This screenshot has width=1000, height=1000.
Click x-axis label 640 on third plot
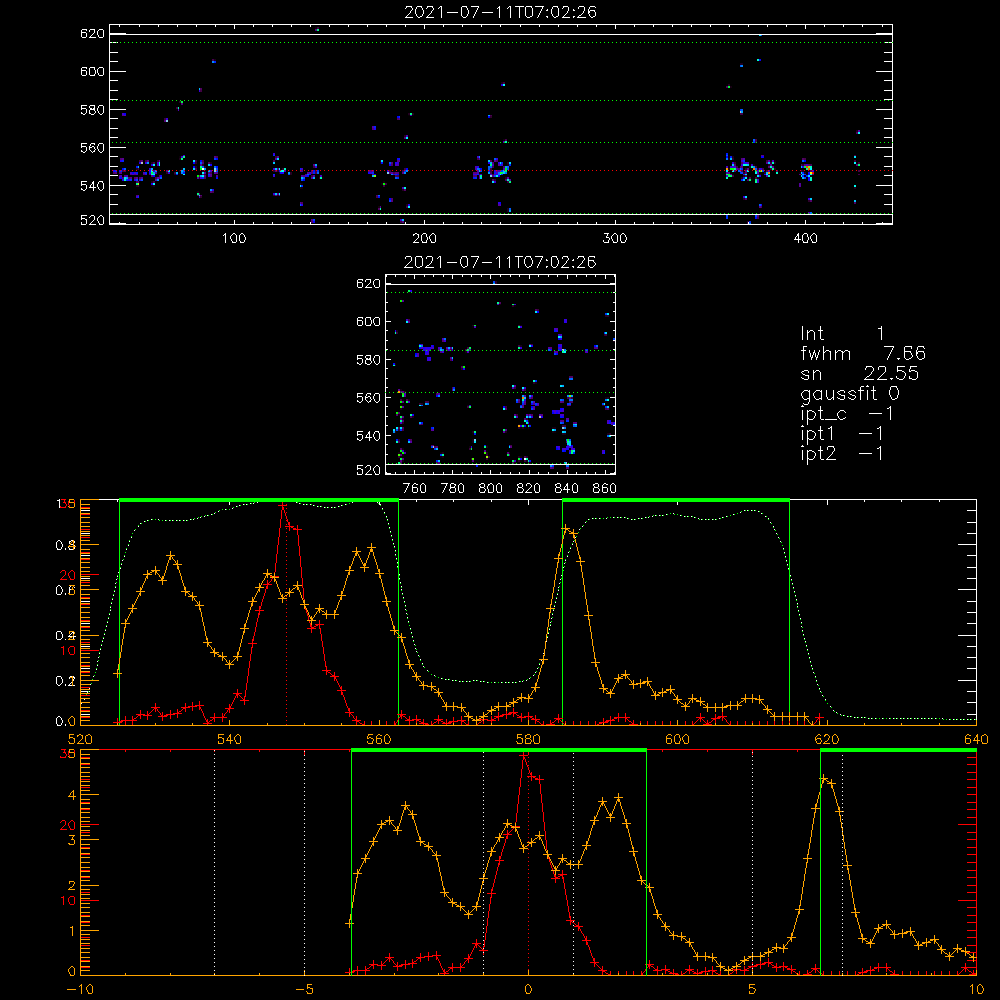976,739
